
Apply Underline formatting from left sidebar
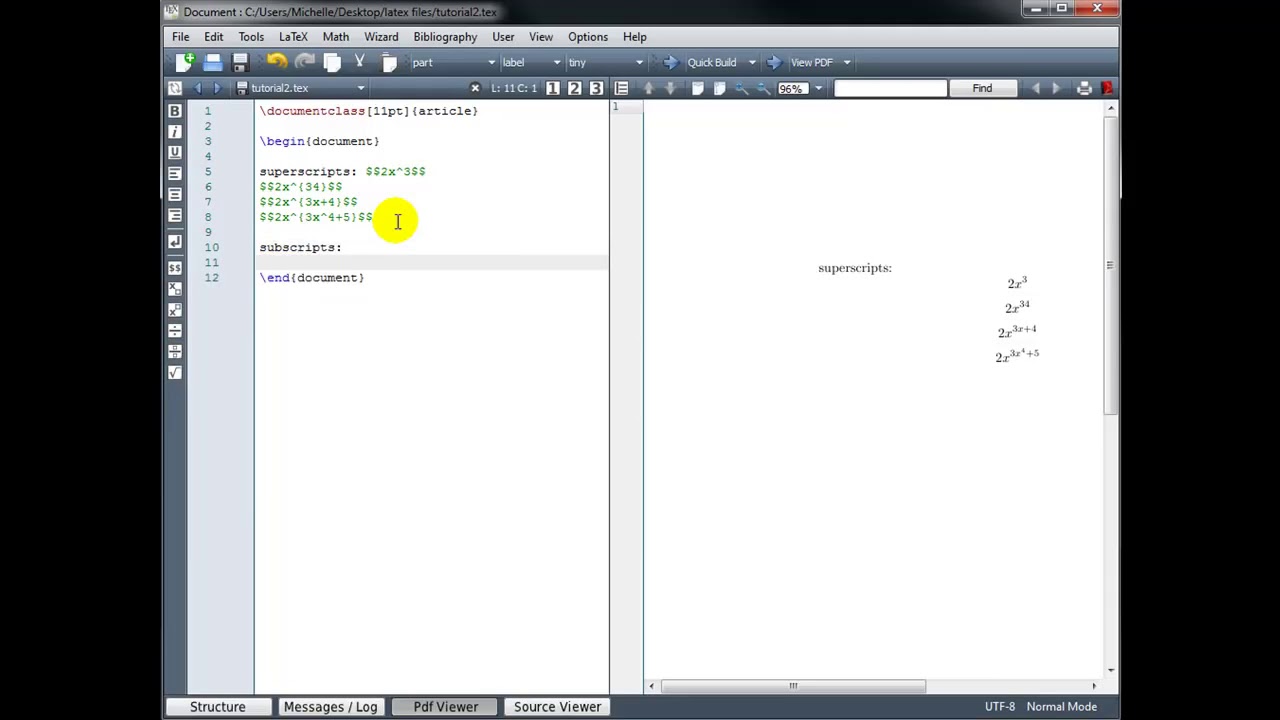[175, 152]
